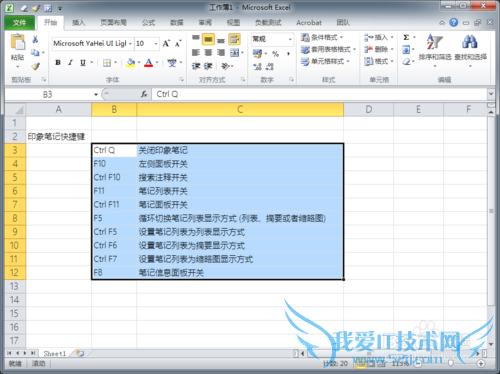This screenshot has height=374, width=500.
Task: Decrease font size with small A
Action: coord(178,43)
